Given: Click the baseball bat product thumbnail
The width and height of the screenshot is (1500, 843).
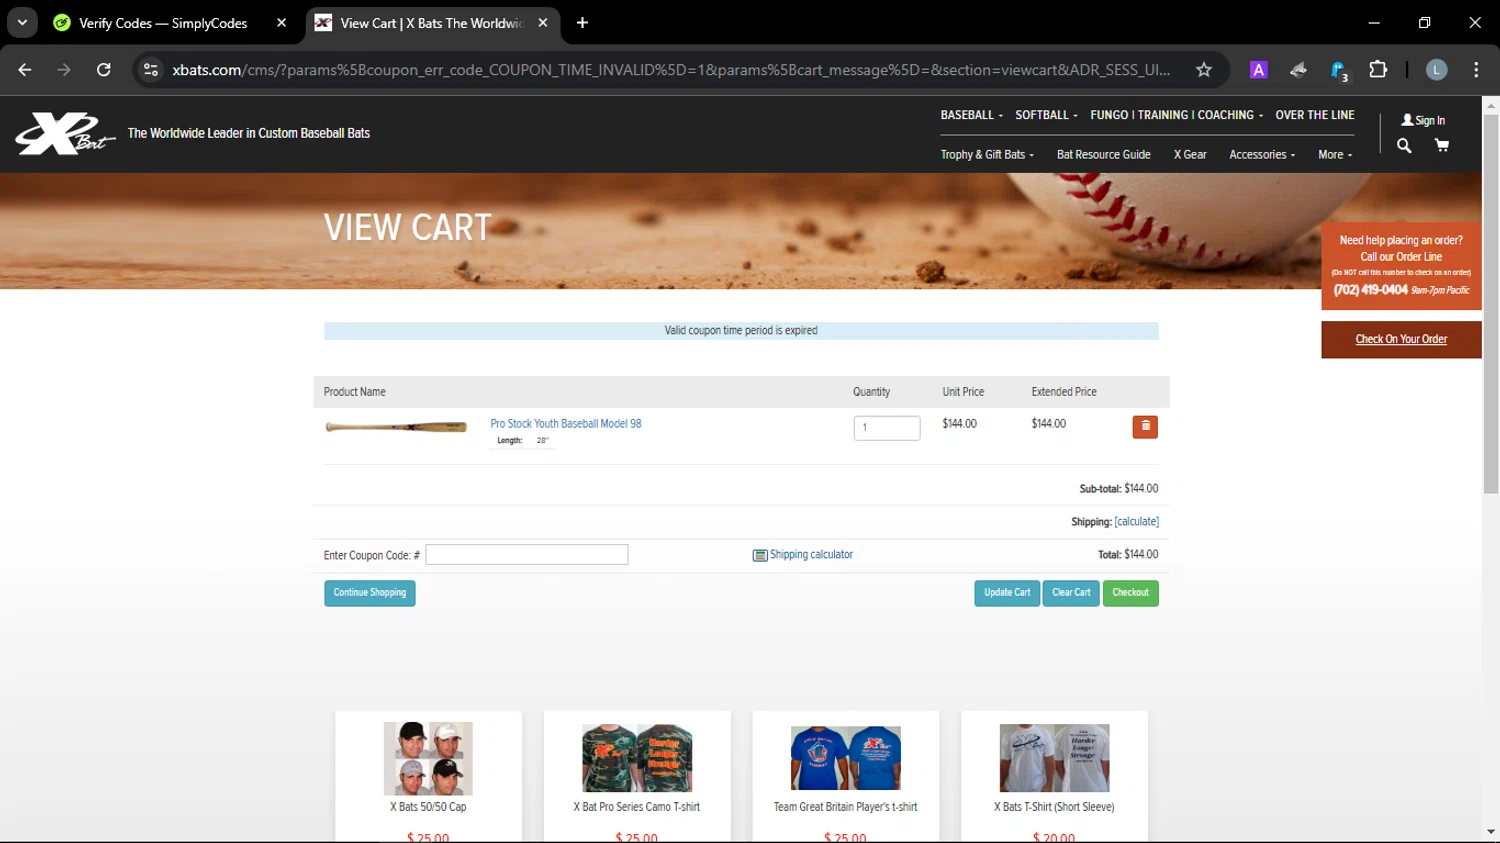Looking at the screenshot, I should [396, 427].
